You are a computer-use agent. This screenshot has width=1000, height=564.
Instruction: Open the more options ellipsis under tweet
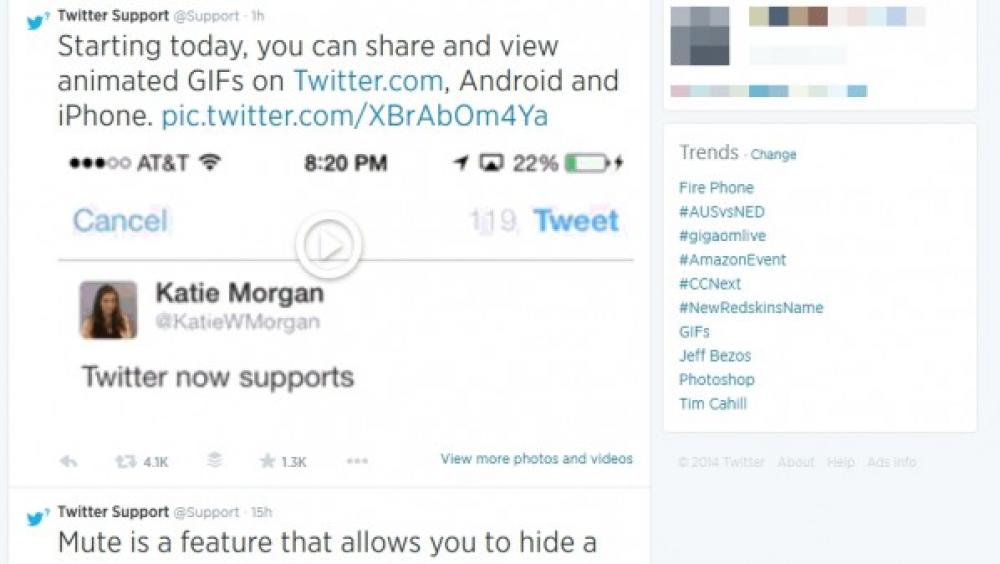(x=357, y=461)
